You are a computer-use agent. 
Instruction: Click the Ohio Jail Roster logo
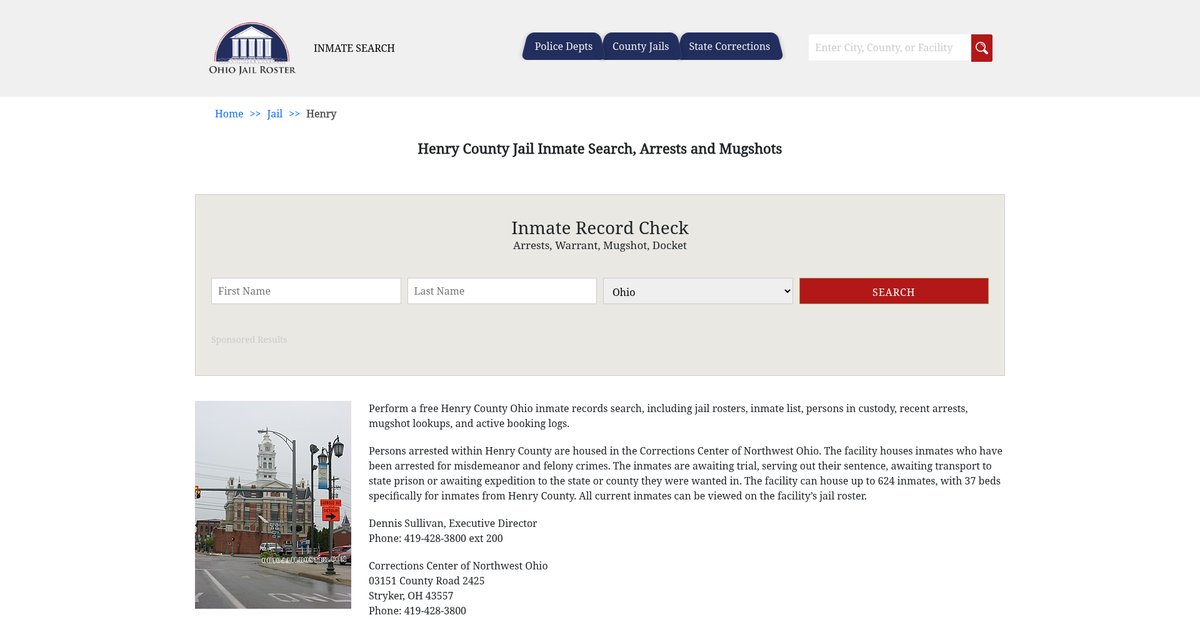click(252, 48)
